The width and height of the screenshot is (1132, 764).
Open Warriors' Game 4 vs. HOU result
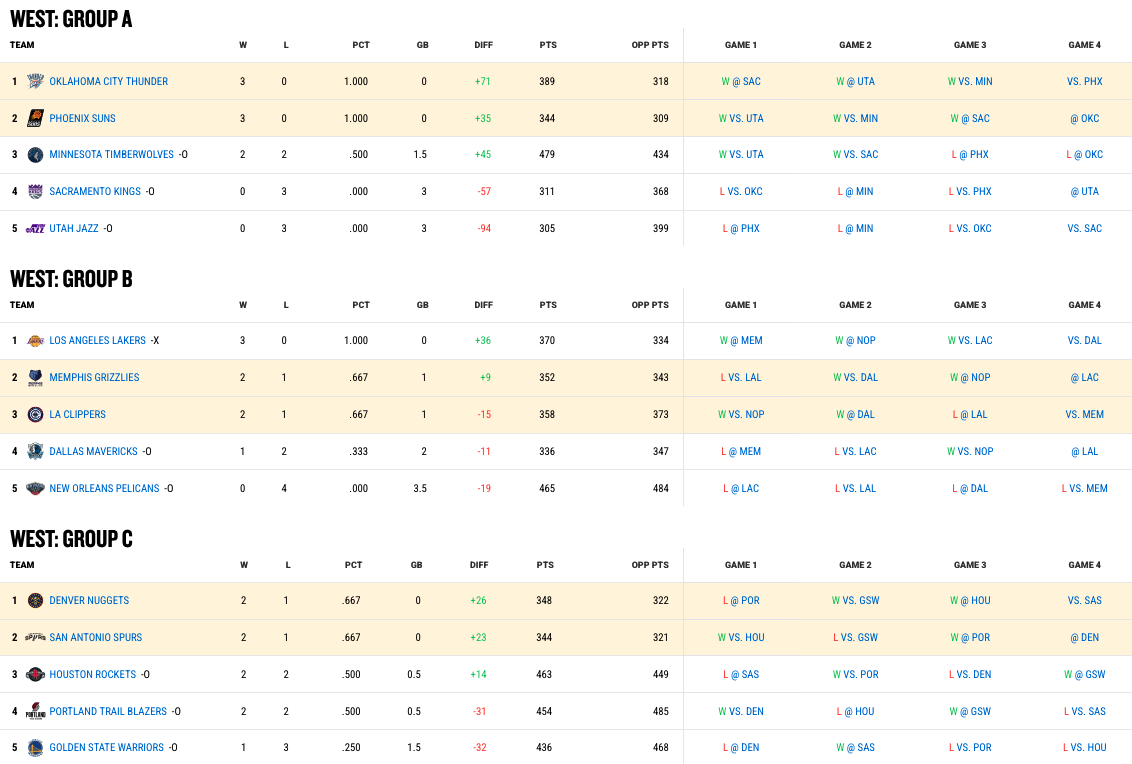click(1084, 747)
